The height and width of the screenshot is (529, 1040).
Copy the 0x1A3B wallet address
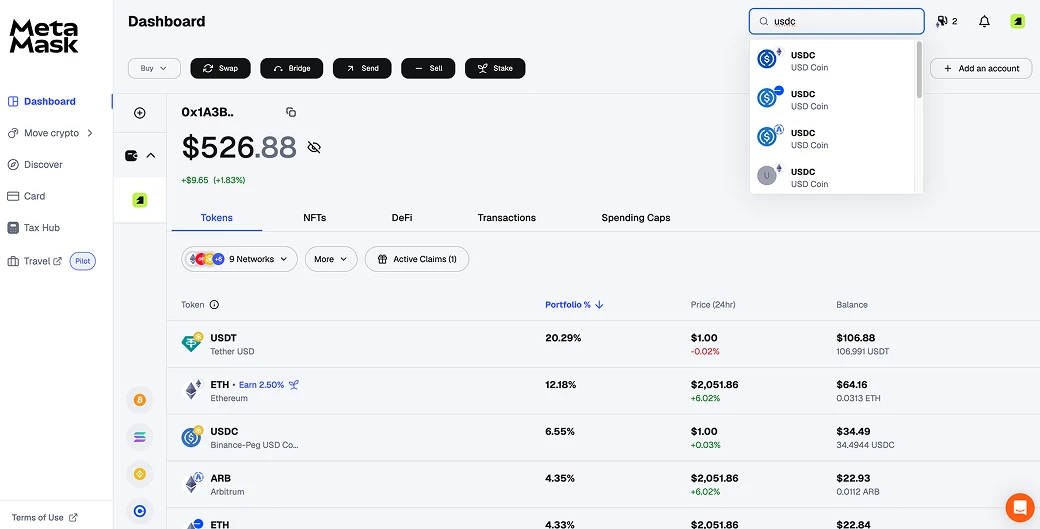tap(291, 112)
